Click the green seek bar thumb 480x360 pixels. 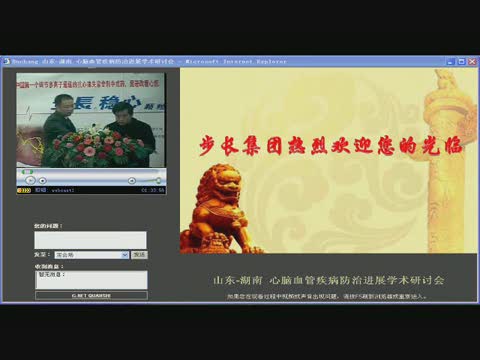pyautogui.click(x=27, y=172)
